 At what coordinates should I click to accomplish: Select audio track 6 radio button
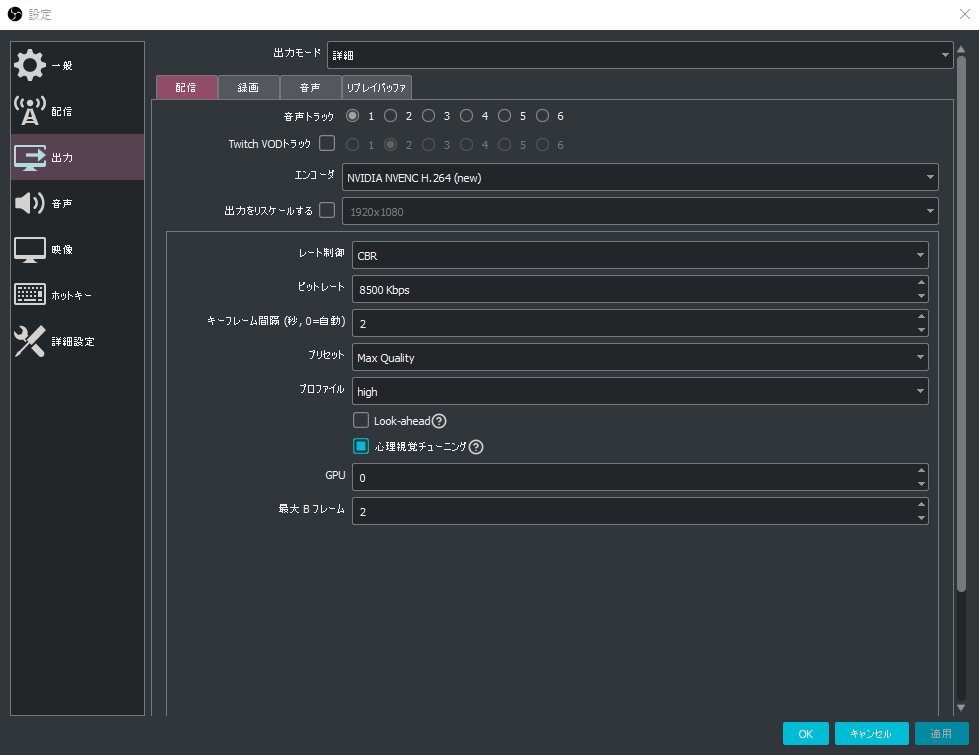click(x=543, y=116)
